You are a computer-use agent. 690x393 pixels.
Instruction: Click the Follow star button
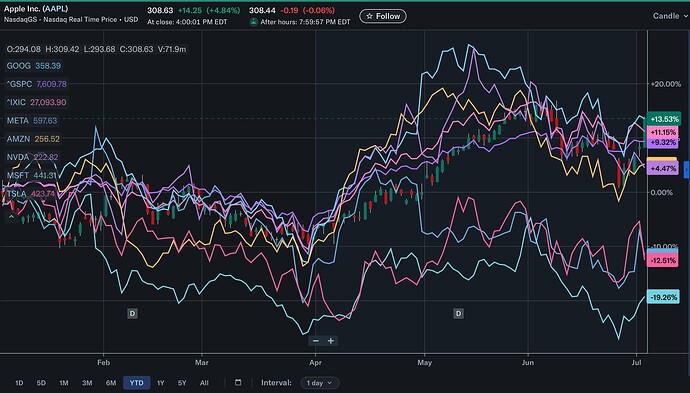pyautogui.click(x=383, y=16)
